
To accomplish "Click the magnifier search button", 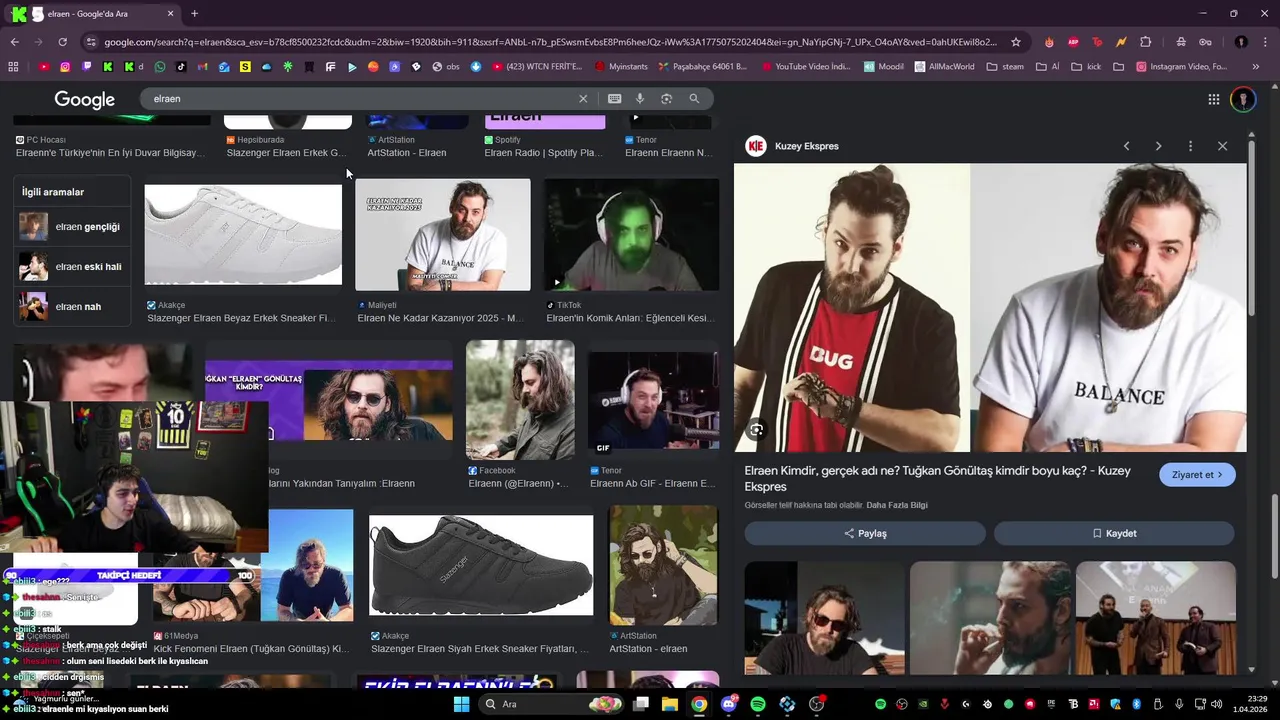I will click(694, 99).
